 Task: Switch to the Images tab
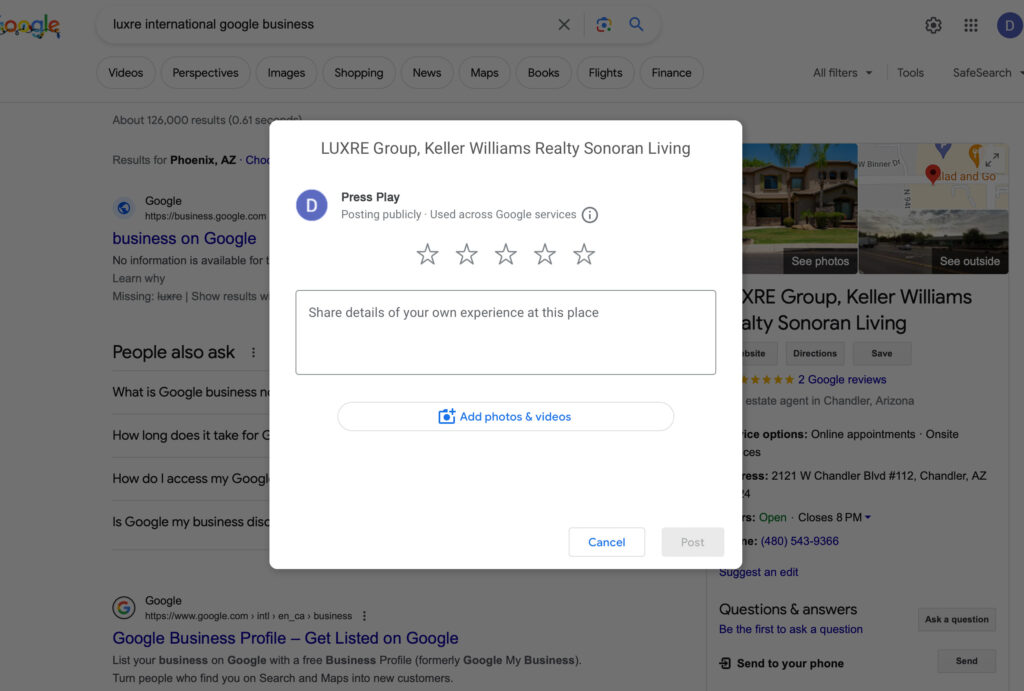coord(286,73)
